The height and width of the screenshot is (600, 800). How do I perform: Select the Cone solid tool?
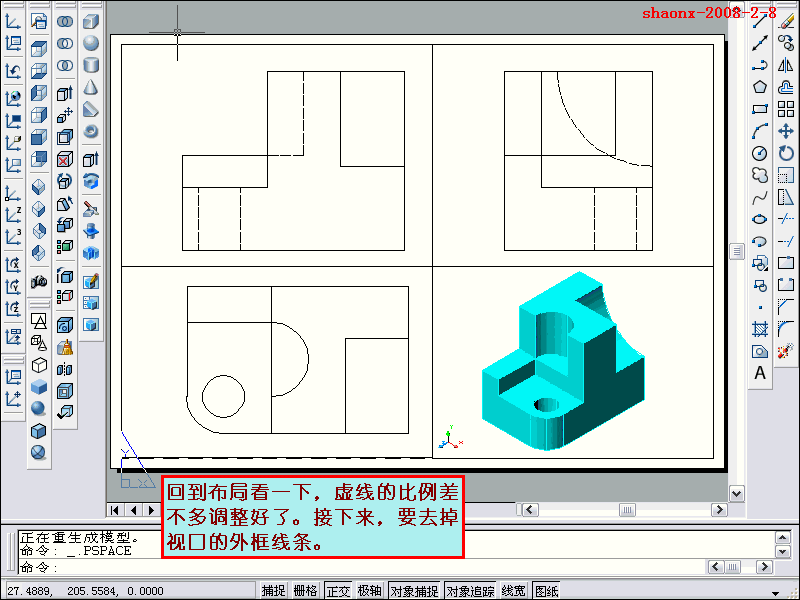point(91,87)
